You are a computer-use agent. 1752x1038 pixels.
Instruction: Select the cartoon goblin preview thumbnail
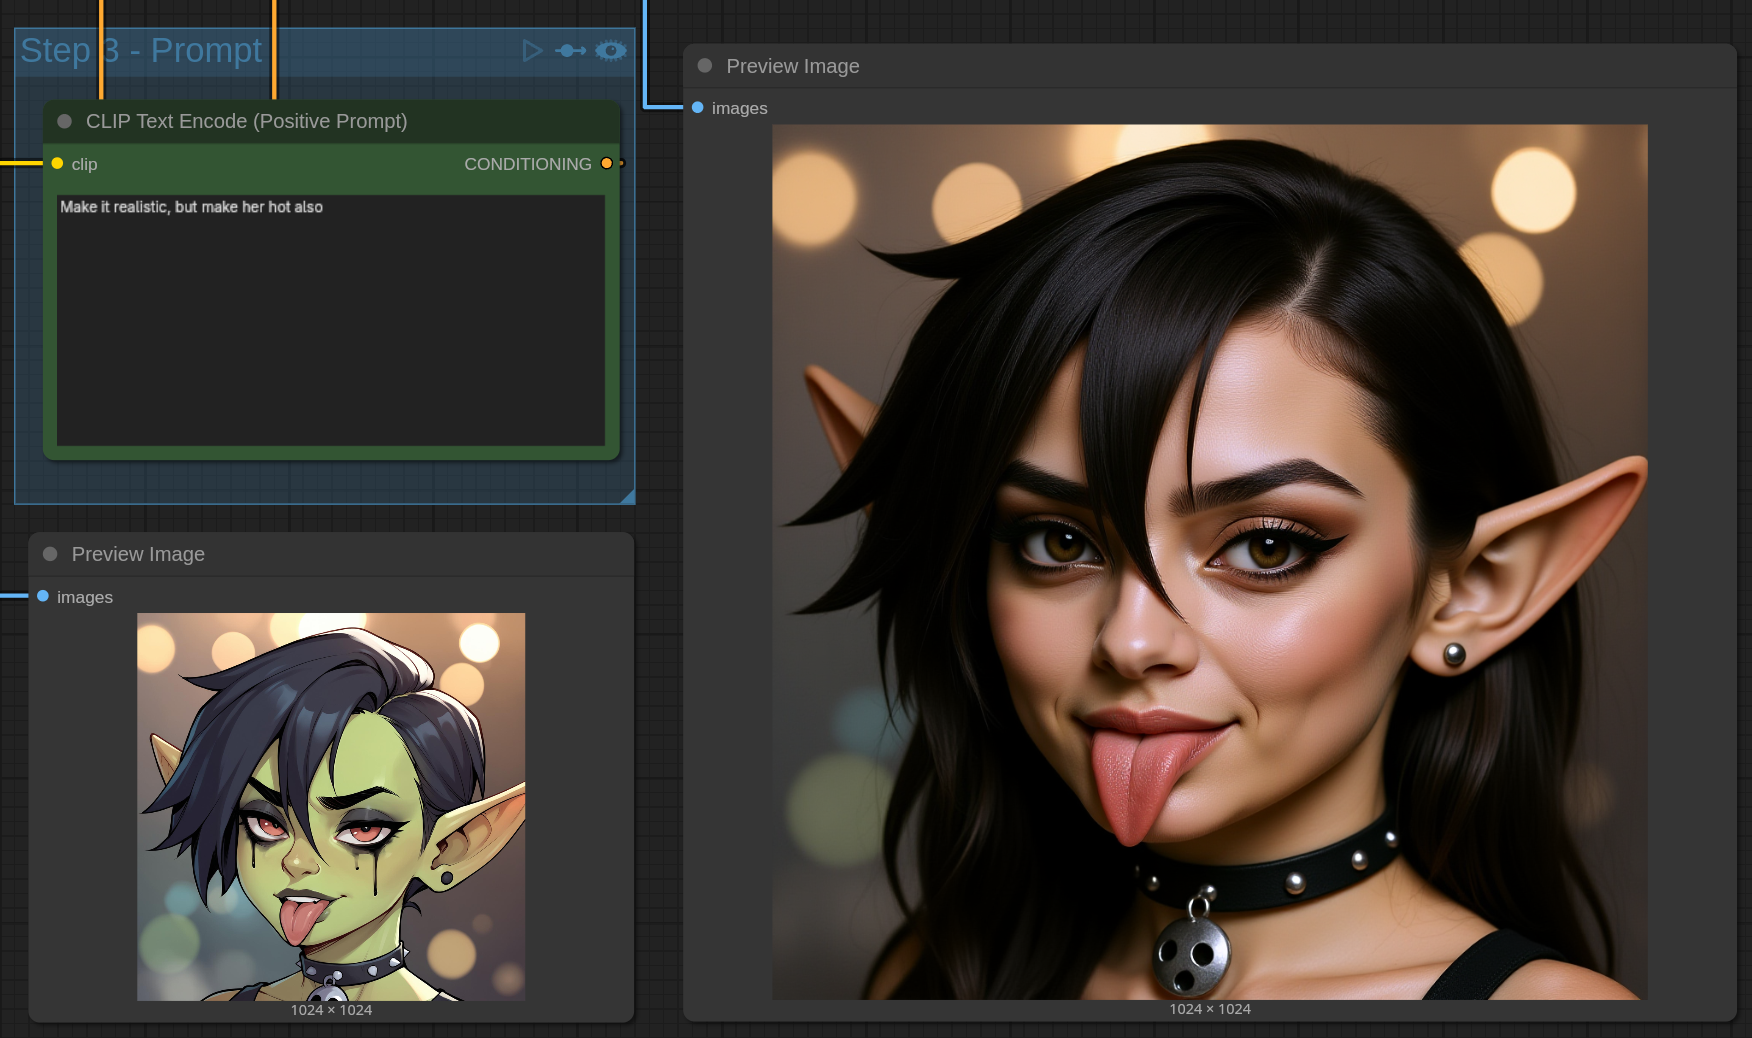(331, 806)
